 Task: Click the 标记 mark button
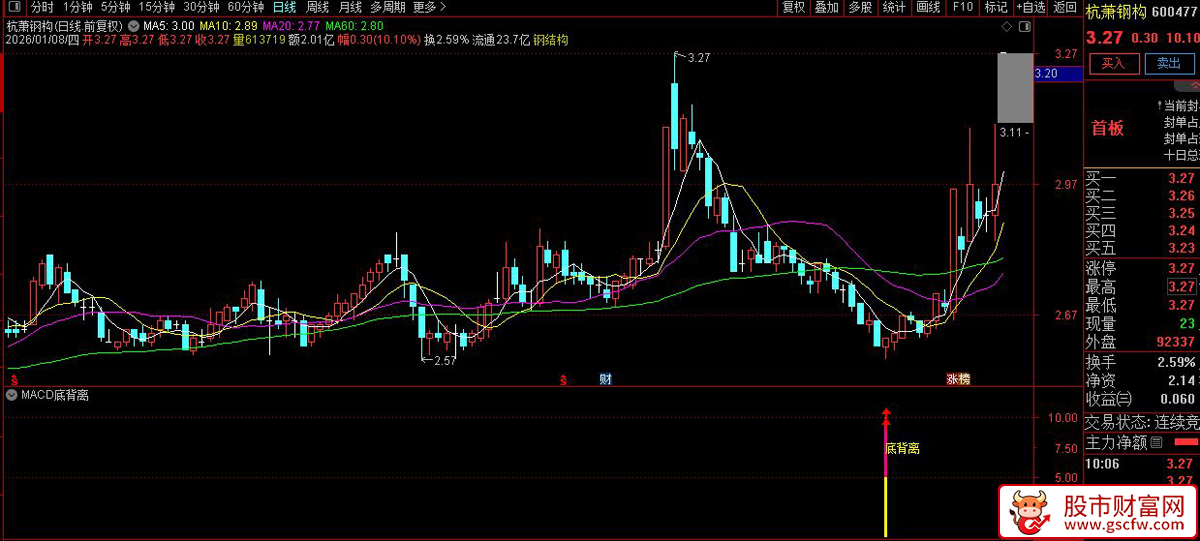click(x=995, y=7)
